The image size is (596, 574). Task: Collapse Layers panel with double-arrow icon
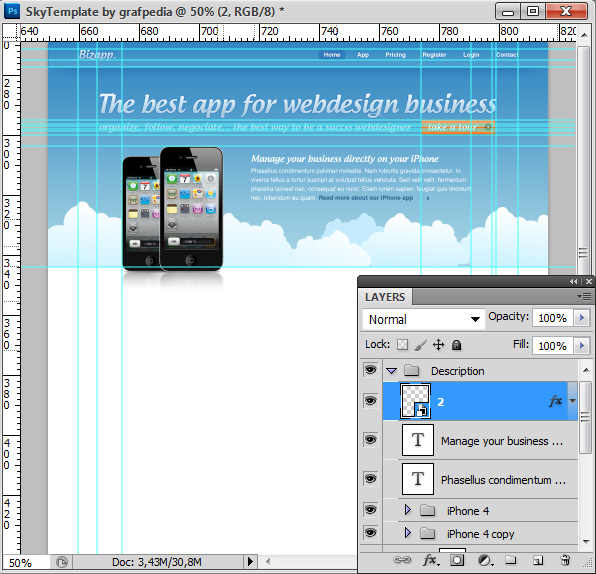[574, 282]
